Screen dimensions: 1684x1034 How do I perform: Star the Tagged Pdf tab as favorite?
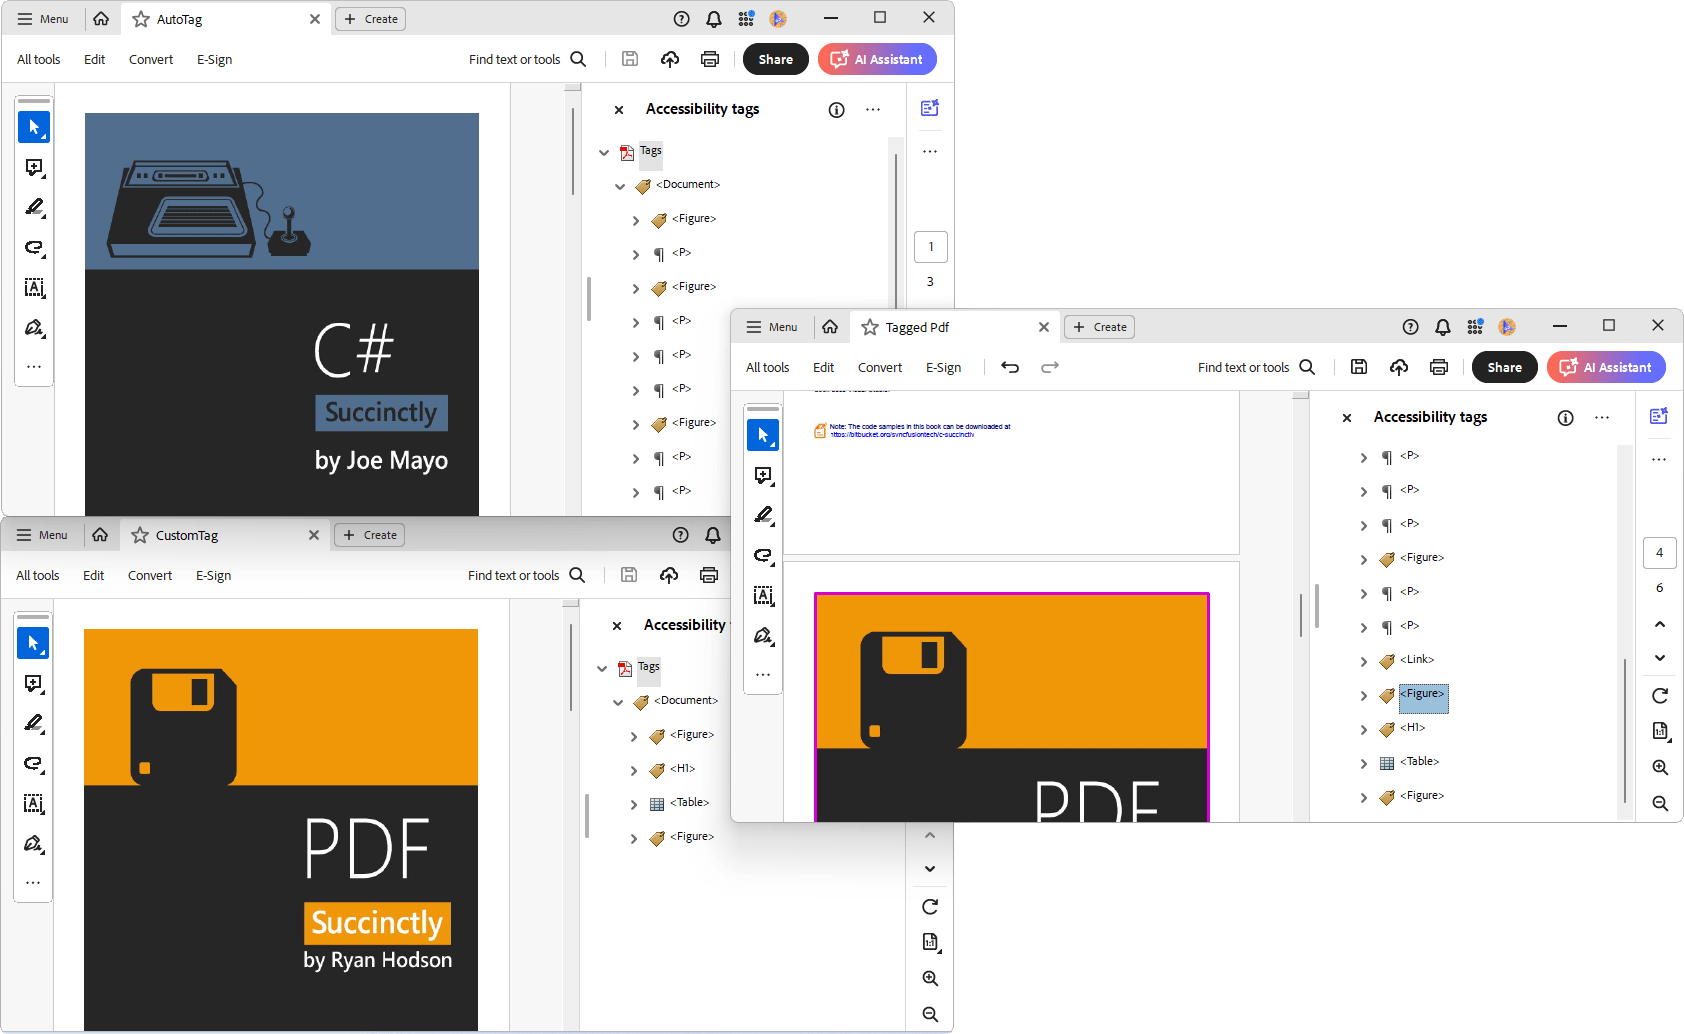[870, 327]
